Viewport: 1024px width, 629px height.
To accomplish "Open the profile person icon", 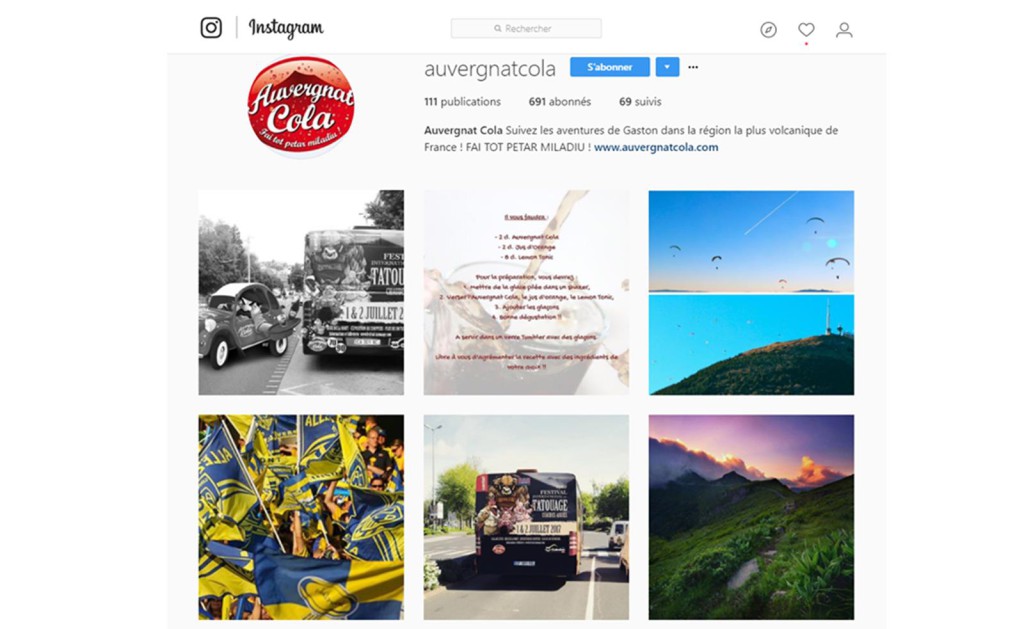I will [x=844, y=29].
